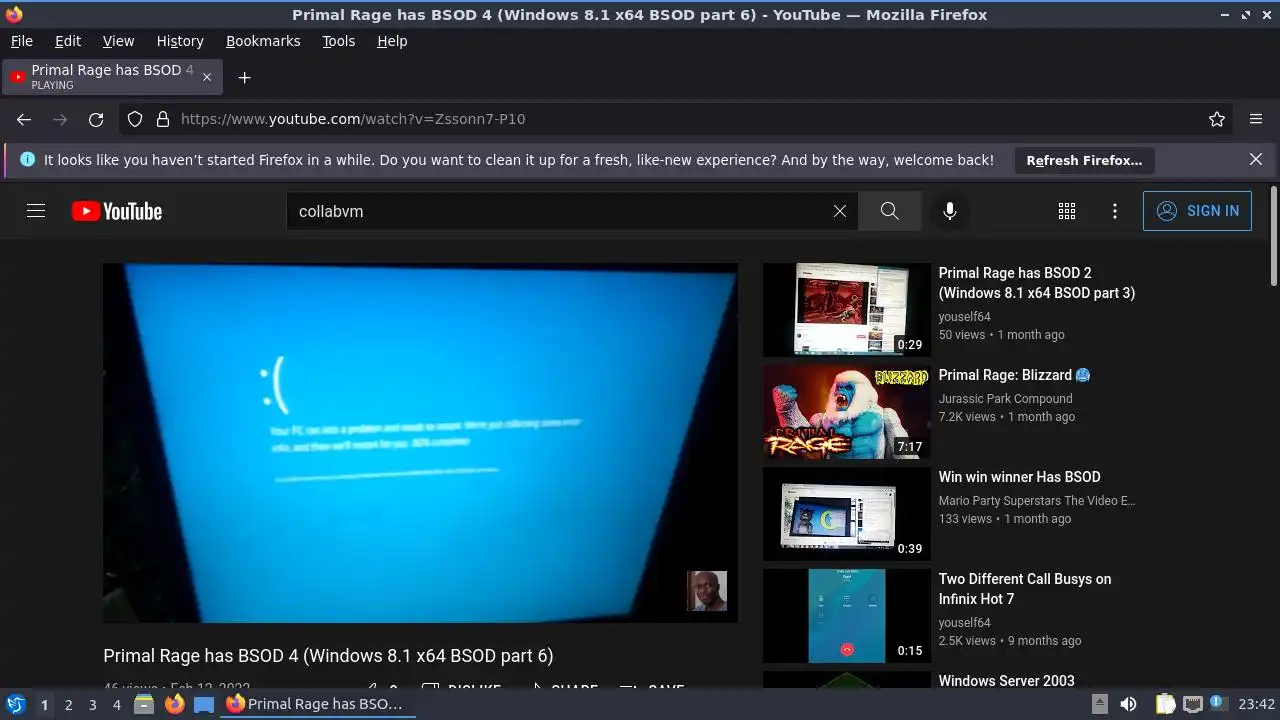Click the update notifier tray icon
The width and height of the screenshot is (1280, 720).
coord(1217,704)
